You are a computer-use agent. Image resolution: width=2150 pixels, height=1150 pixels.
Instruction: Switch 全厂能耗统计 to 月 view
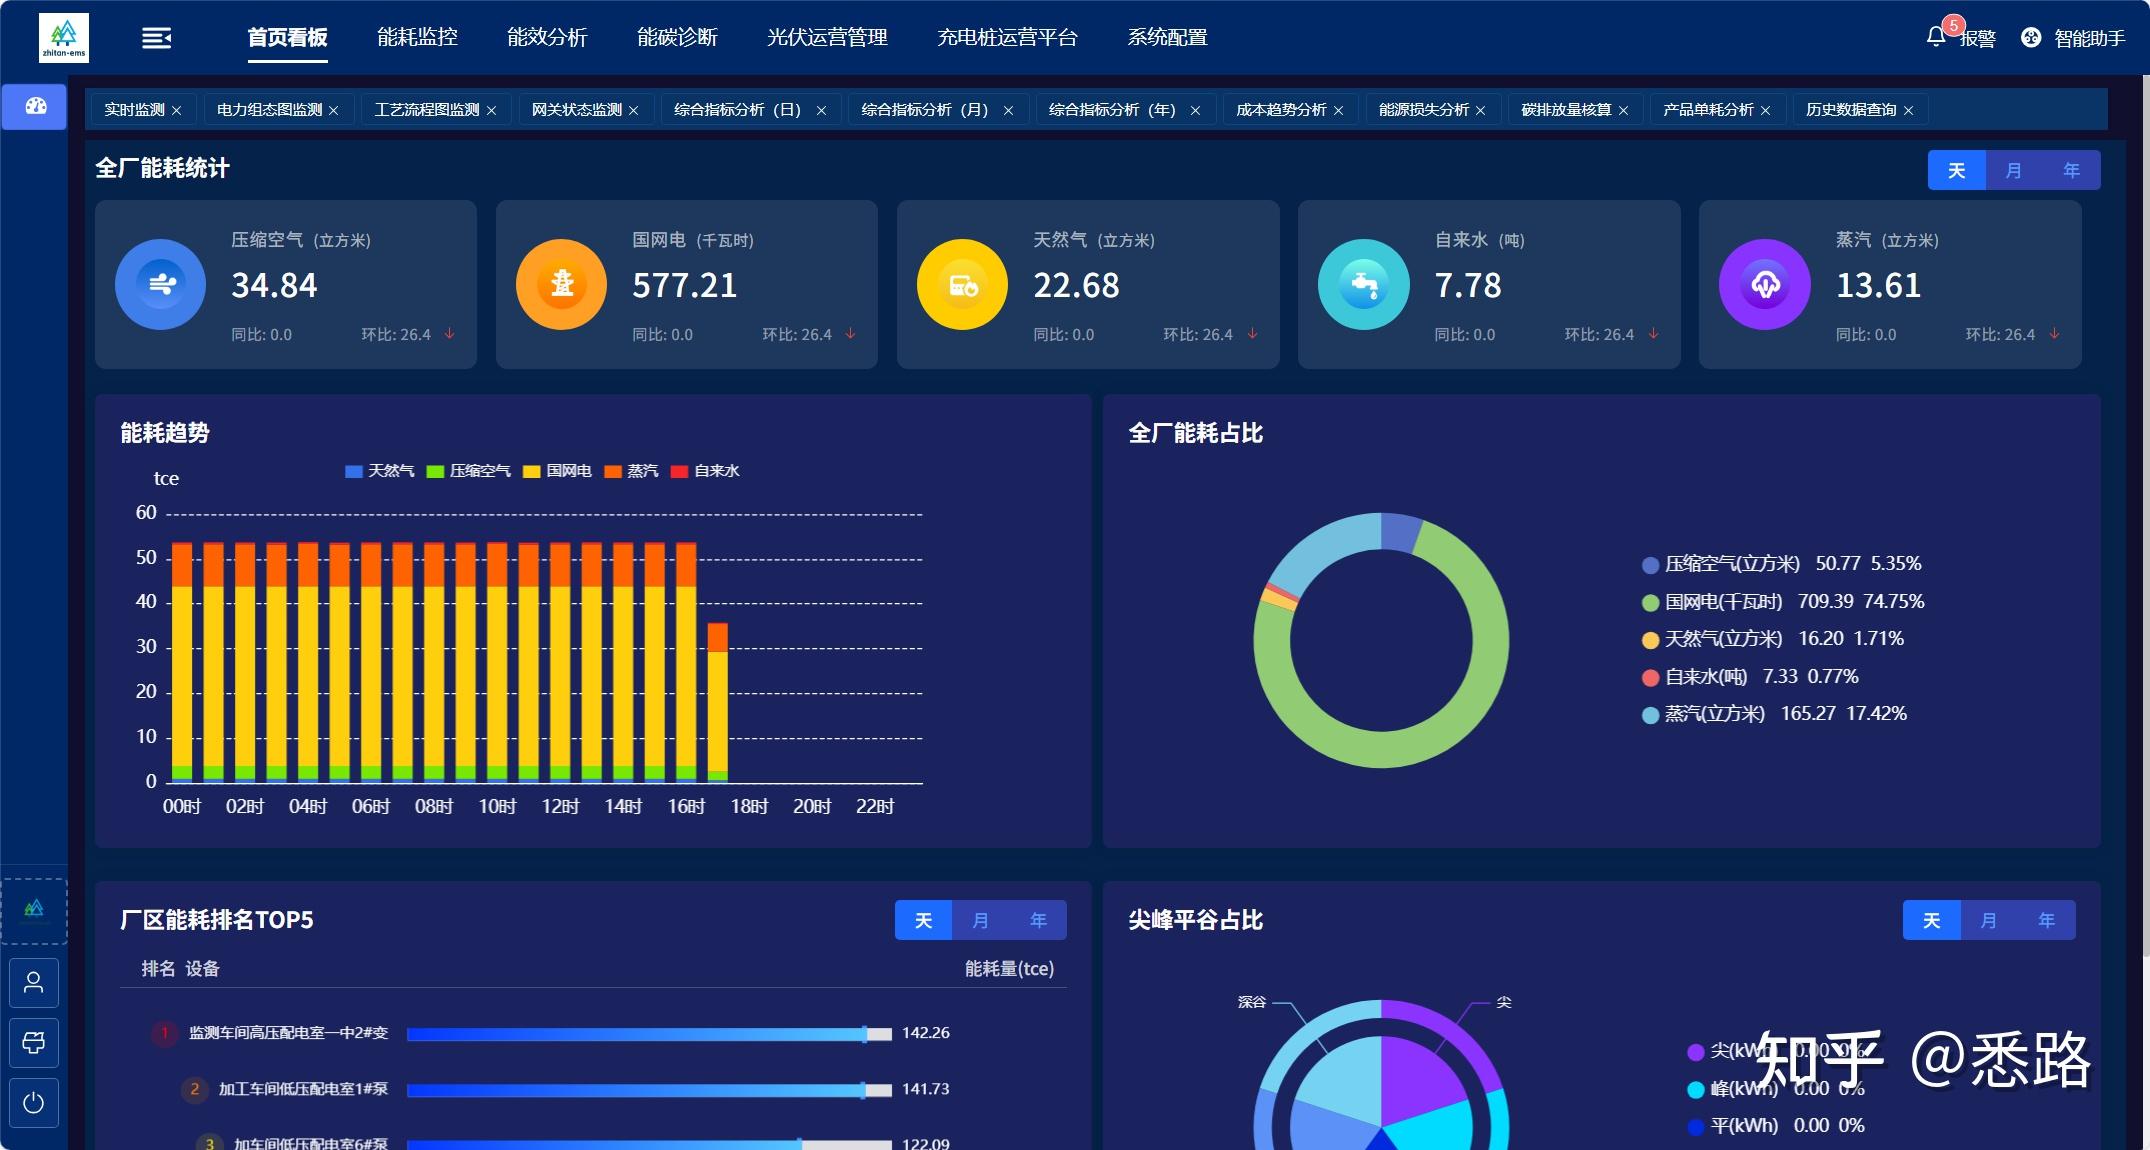[2013, 169]
